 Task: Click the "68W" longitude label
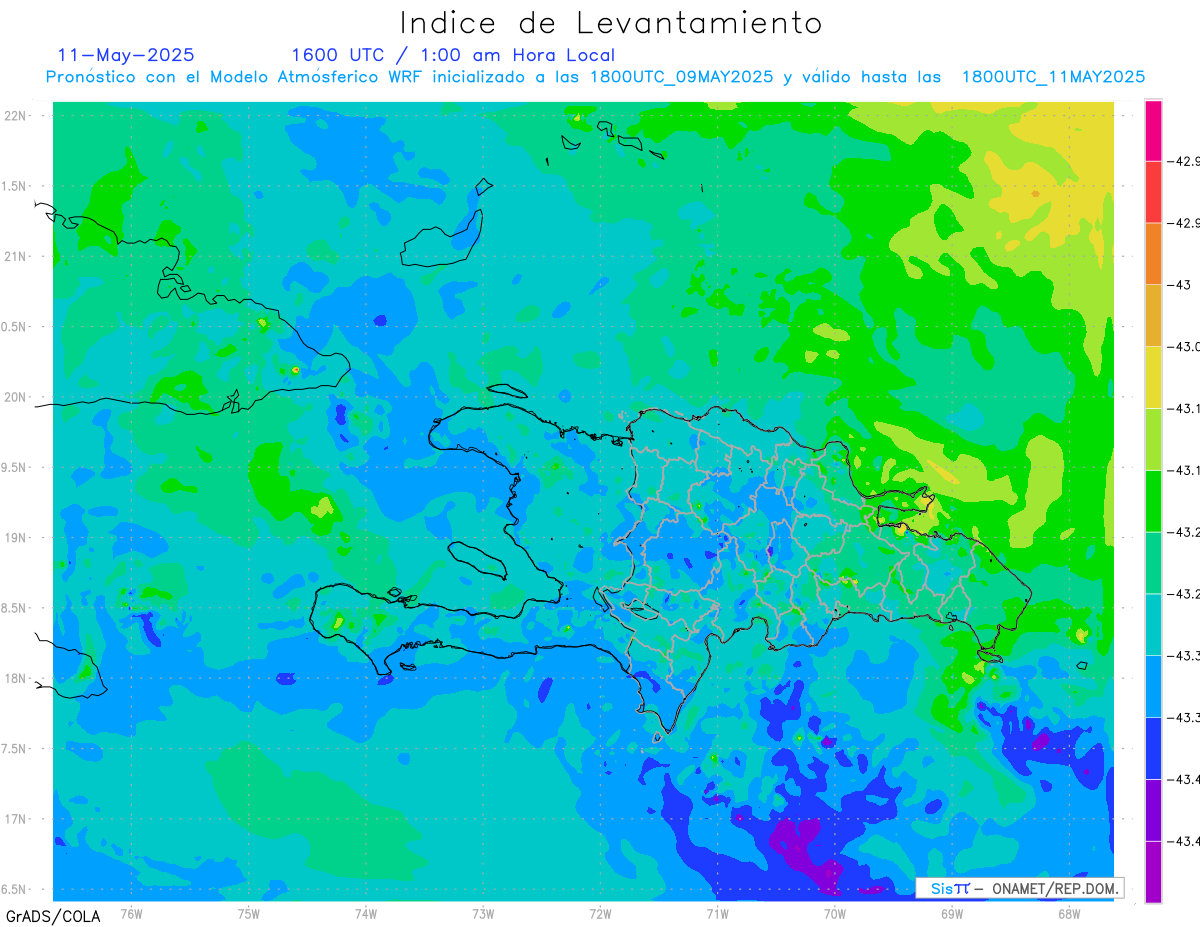tap(1068, 913)
